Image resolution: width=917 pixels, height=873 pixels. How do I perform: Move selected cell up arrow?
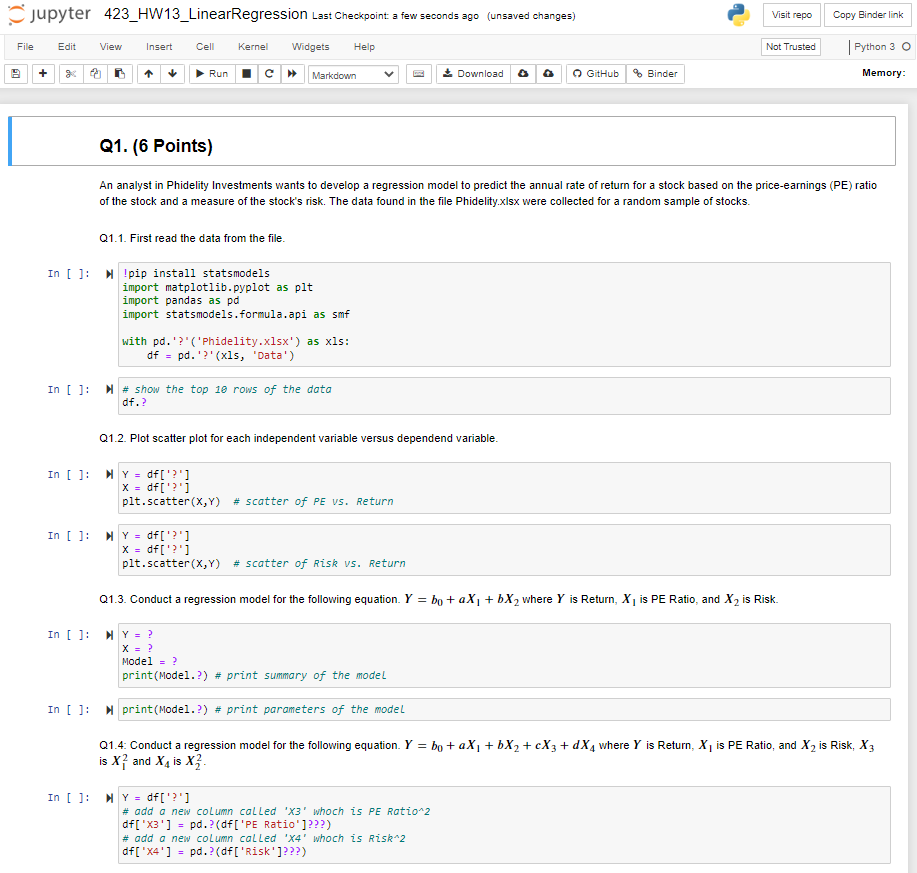coord(149,74)
